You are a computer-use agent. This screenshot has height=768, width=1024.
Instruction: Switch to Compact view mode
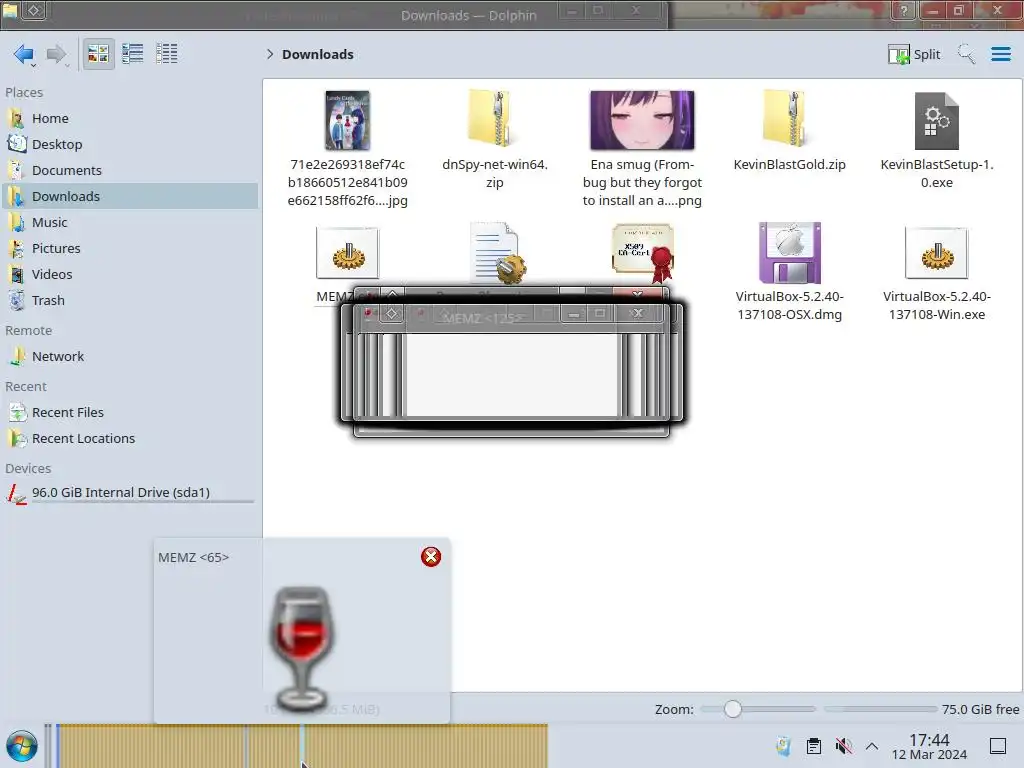[x=133, y=54]
